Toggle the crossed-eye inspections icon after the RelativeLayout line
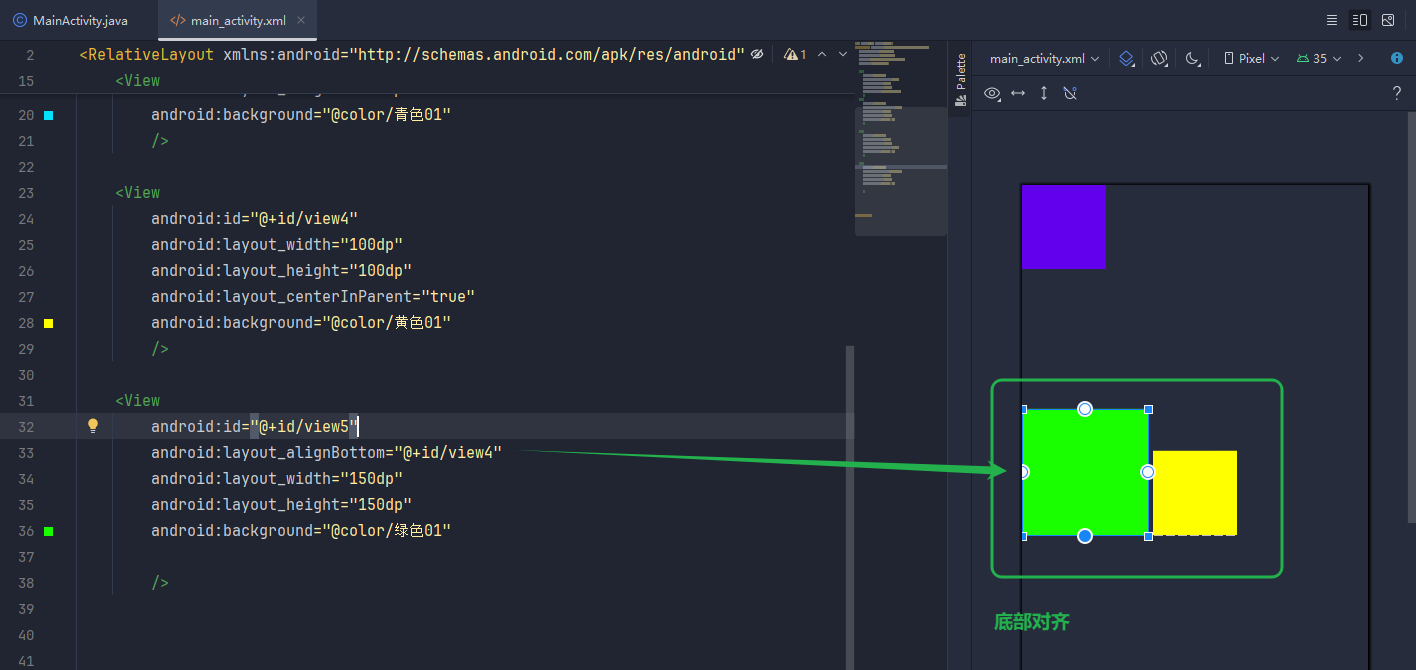This screenshot has width=1416, height=670. point(757,54)
